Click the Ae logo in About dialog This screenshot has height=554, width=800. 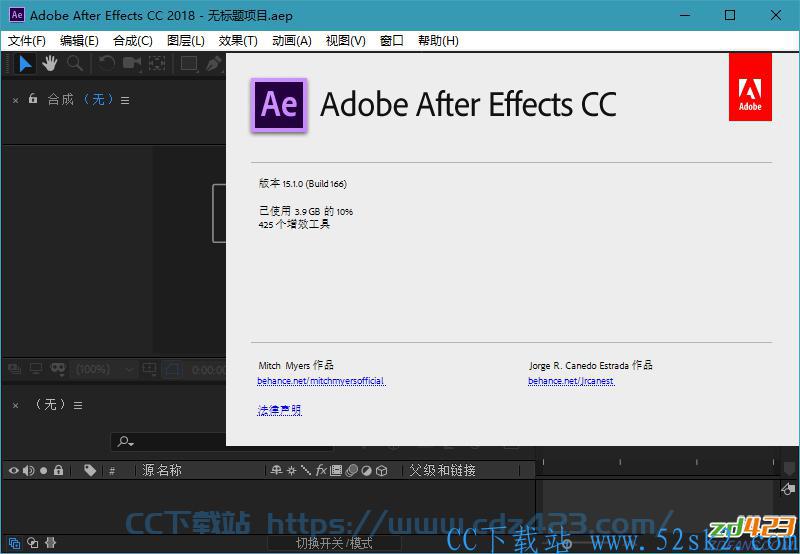tap(279, 105)
